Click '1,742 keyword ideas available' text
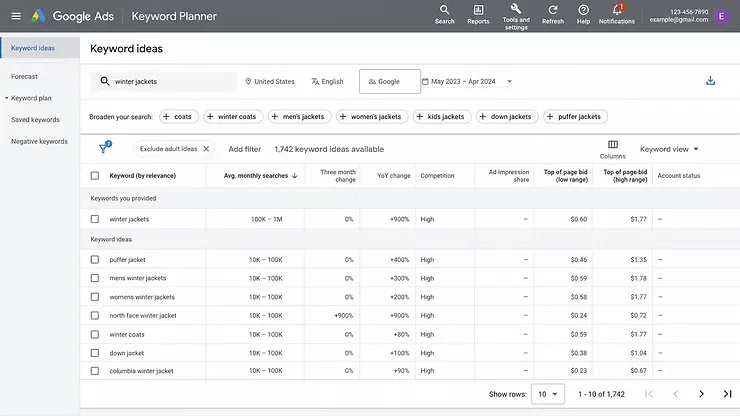The height and width of the screenshot is (416, 740). (x=329, y=149)
